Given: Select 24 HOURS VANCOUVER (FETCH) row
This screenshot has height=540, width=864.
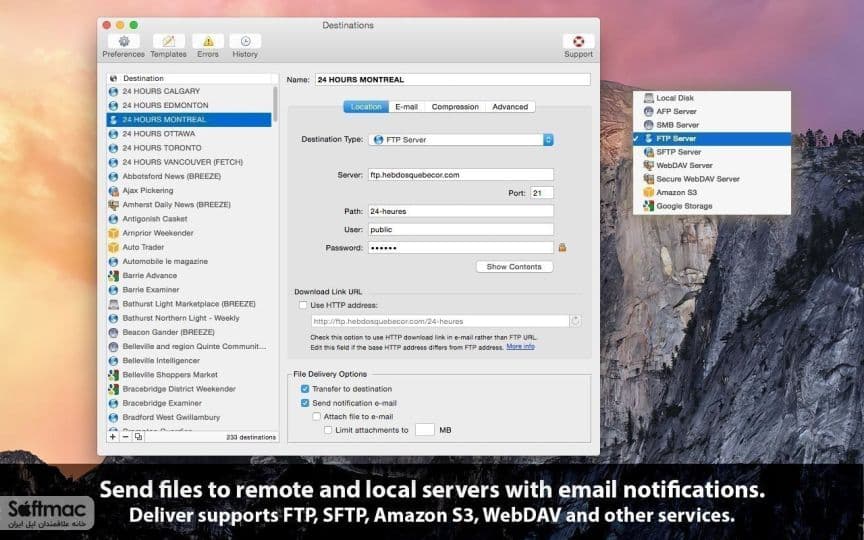Looking at the screenshot, I should pos(189,162).
